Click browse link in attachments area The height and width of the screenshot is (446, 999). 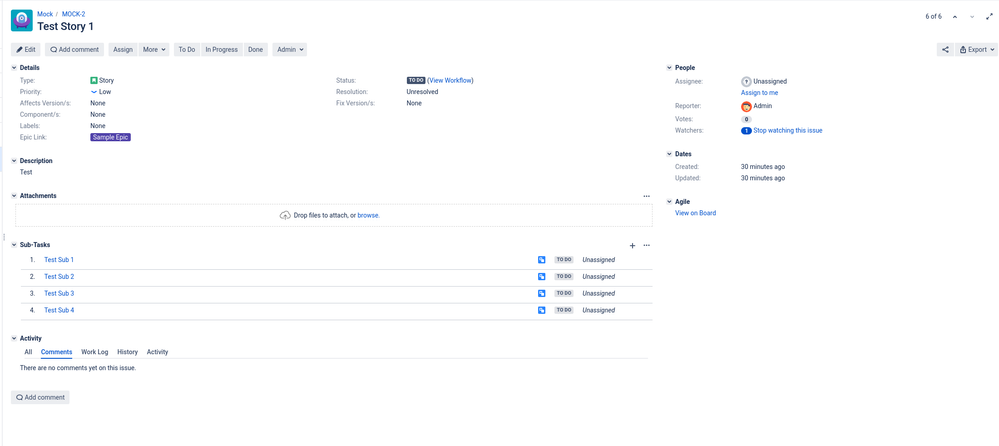[368, 215]
